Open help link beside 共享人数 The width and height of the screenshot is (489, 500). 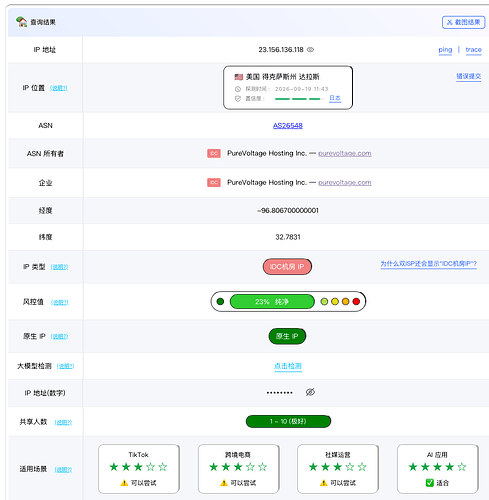[63, 422]
